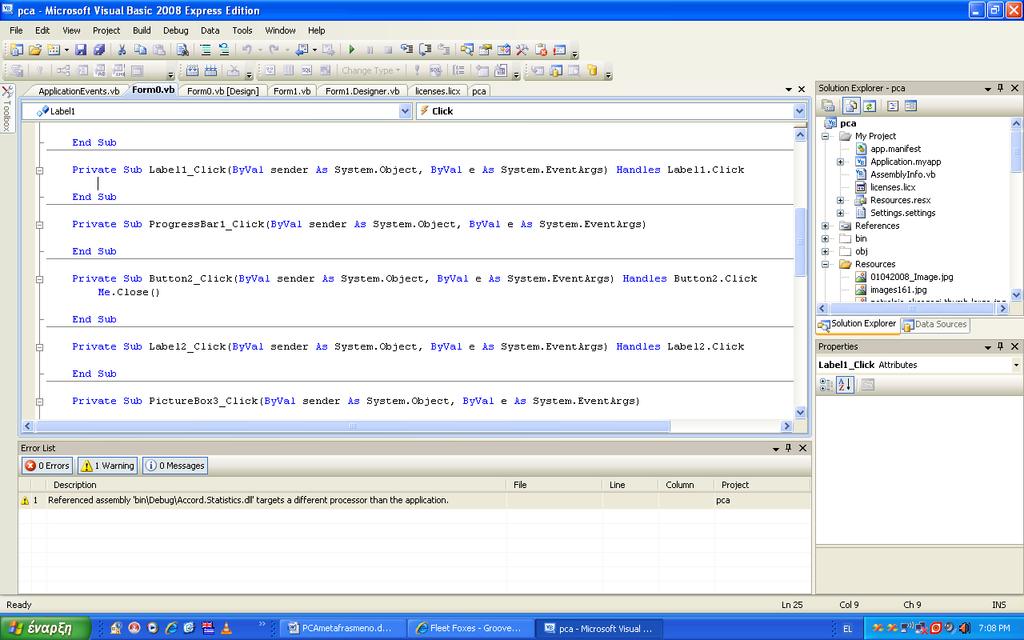
Task: Select images161.jpg in Solution Explorer
Action: tap(898, 290)
